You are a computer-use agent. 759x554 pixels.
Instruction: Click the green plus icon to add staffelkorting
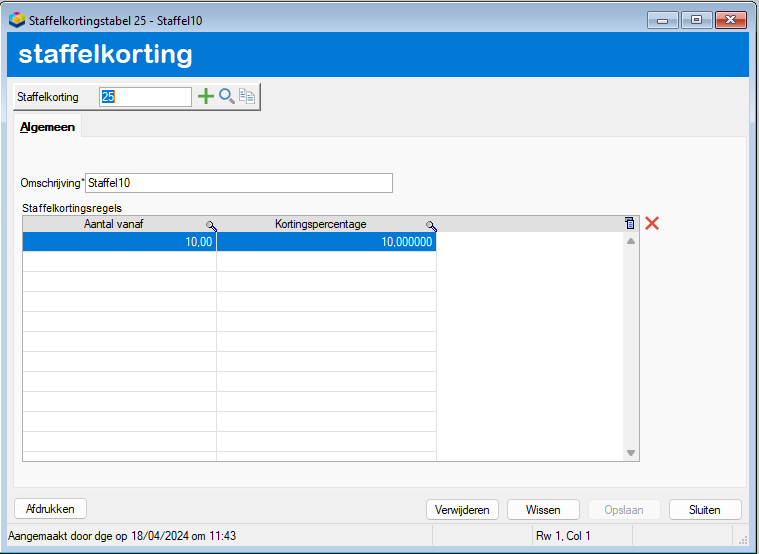tap(206, 96)
